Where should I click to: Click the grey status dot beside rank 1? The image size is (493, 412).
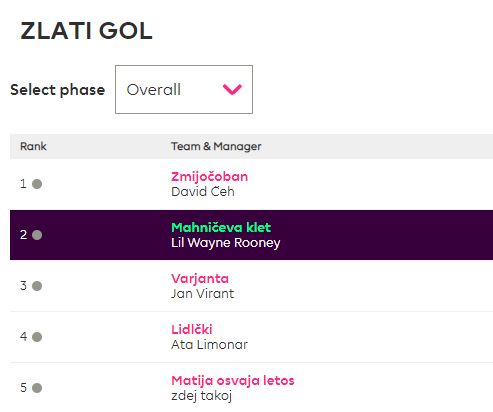click(x=37, y=184)
